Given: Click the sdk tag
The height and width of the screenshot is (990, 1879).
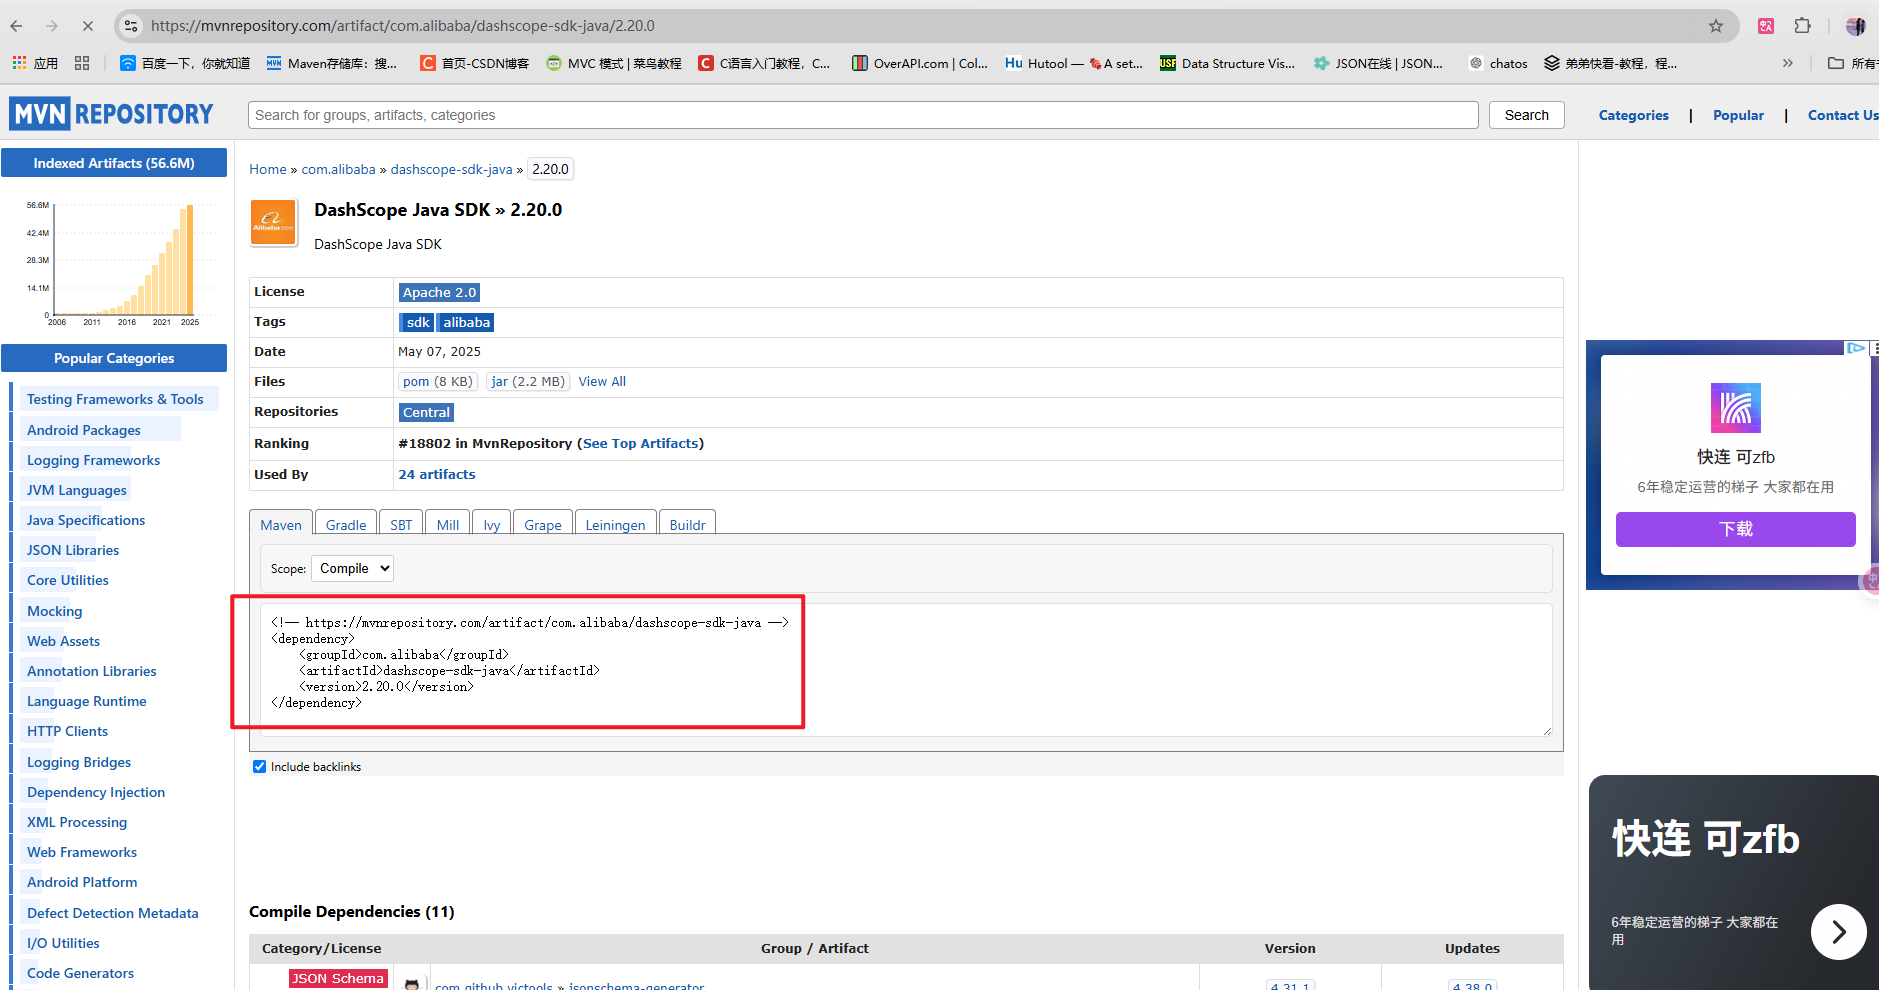Looking at the screenshot, I should 418,322.
